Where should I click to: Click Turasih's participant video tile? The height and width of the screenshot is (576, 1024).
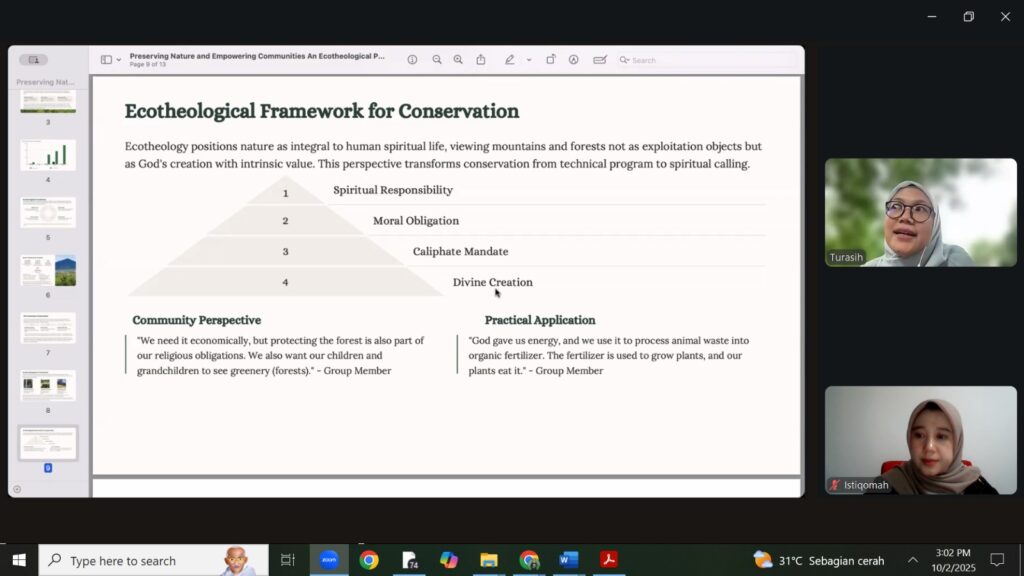pyautogui.click(x=920, y=212)
